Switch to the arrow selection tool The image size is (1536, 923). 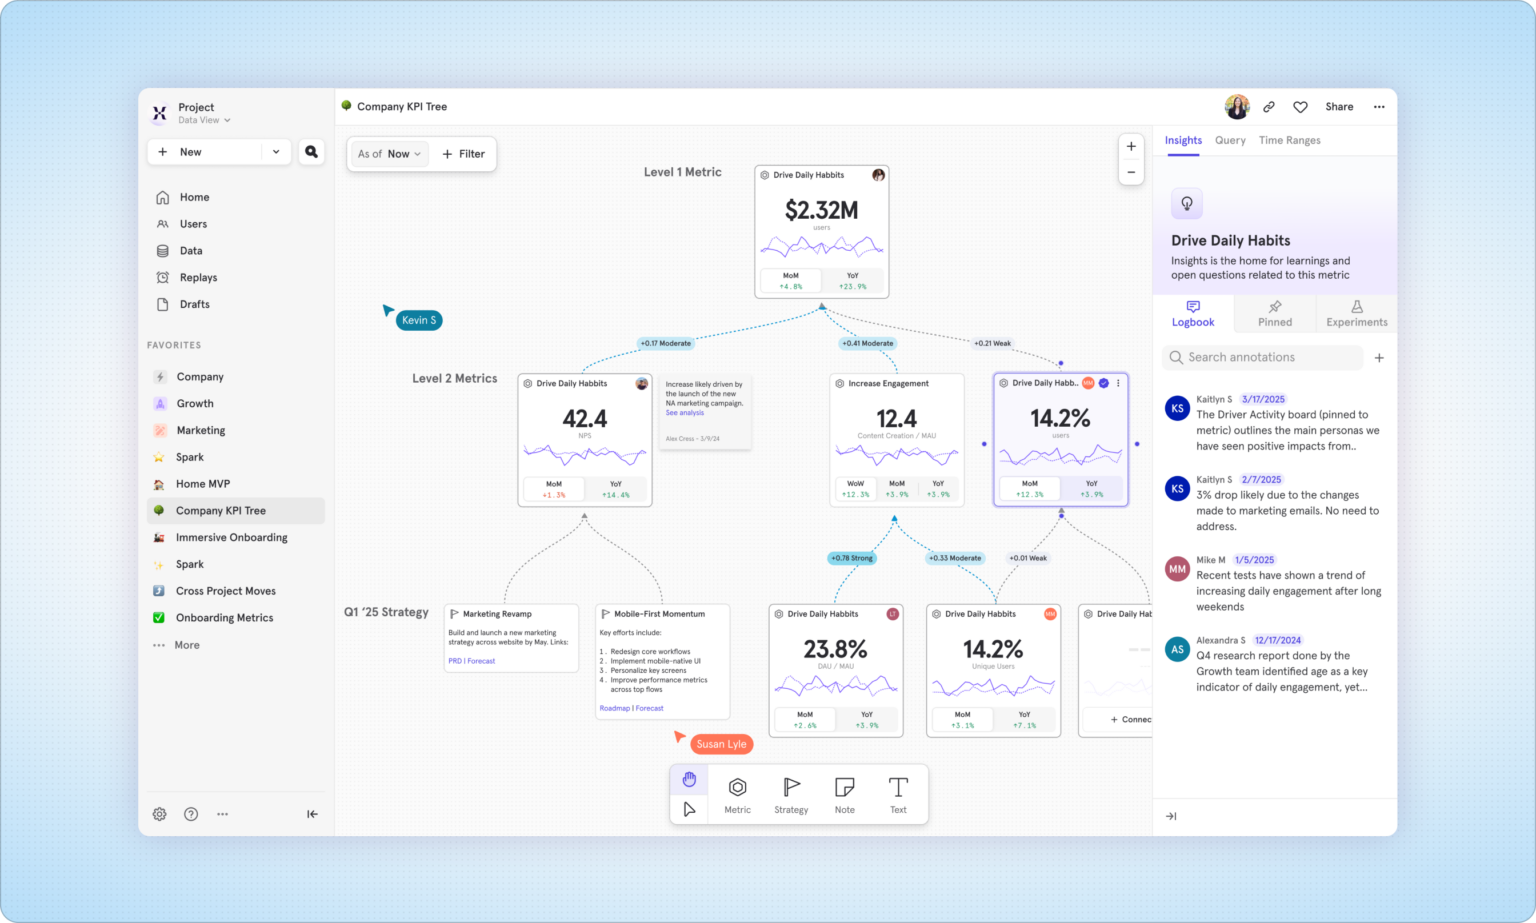(x=689, y=809)
